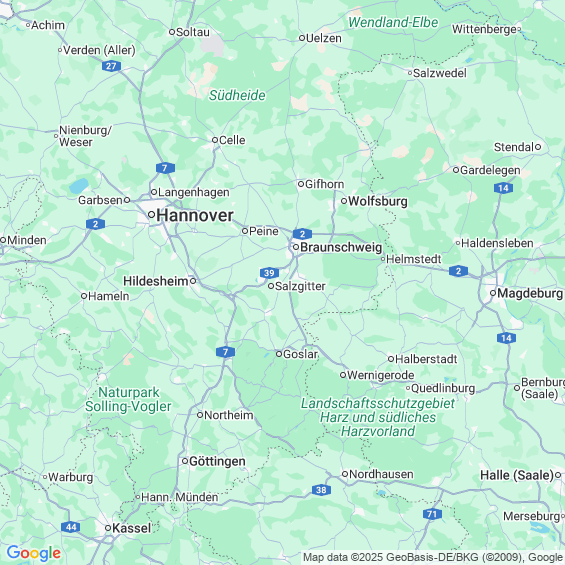565x565 pixels.
Task: Select the Göttingen city label
Action: point(217,461)
